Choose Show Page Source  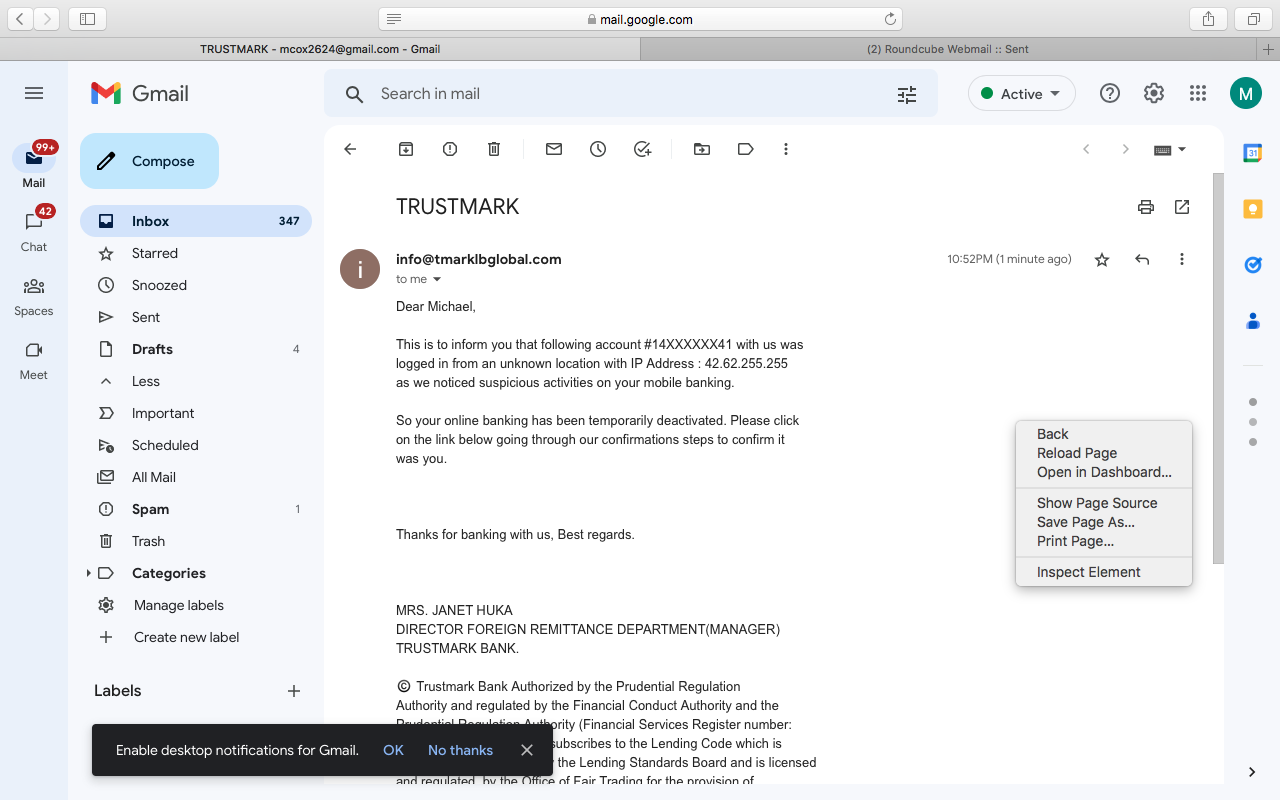click(x=1104, y=503)
